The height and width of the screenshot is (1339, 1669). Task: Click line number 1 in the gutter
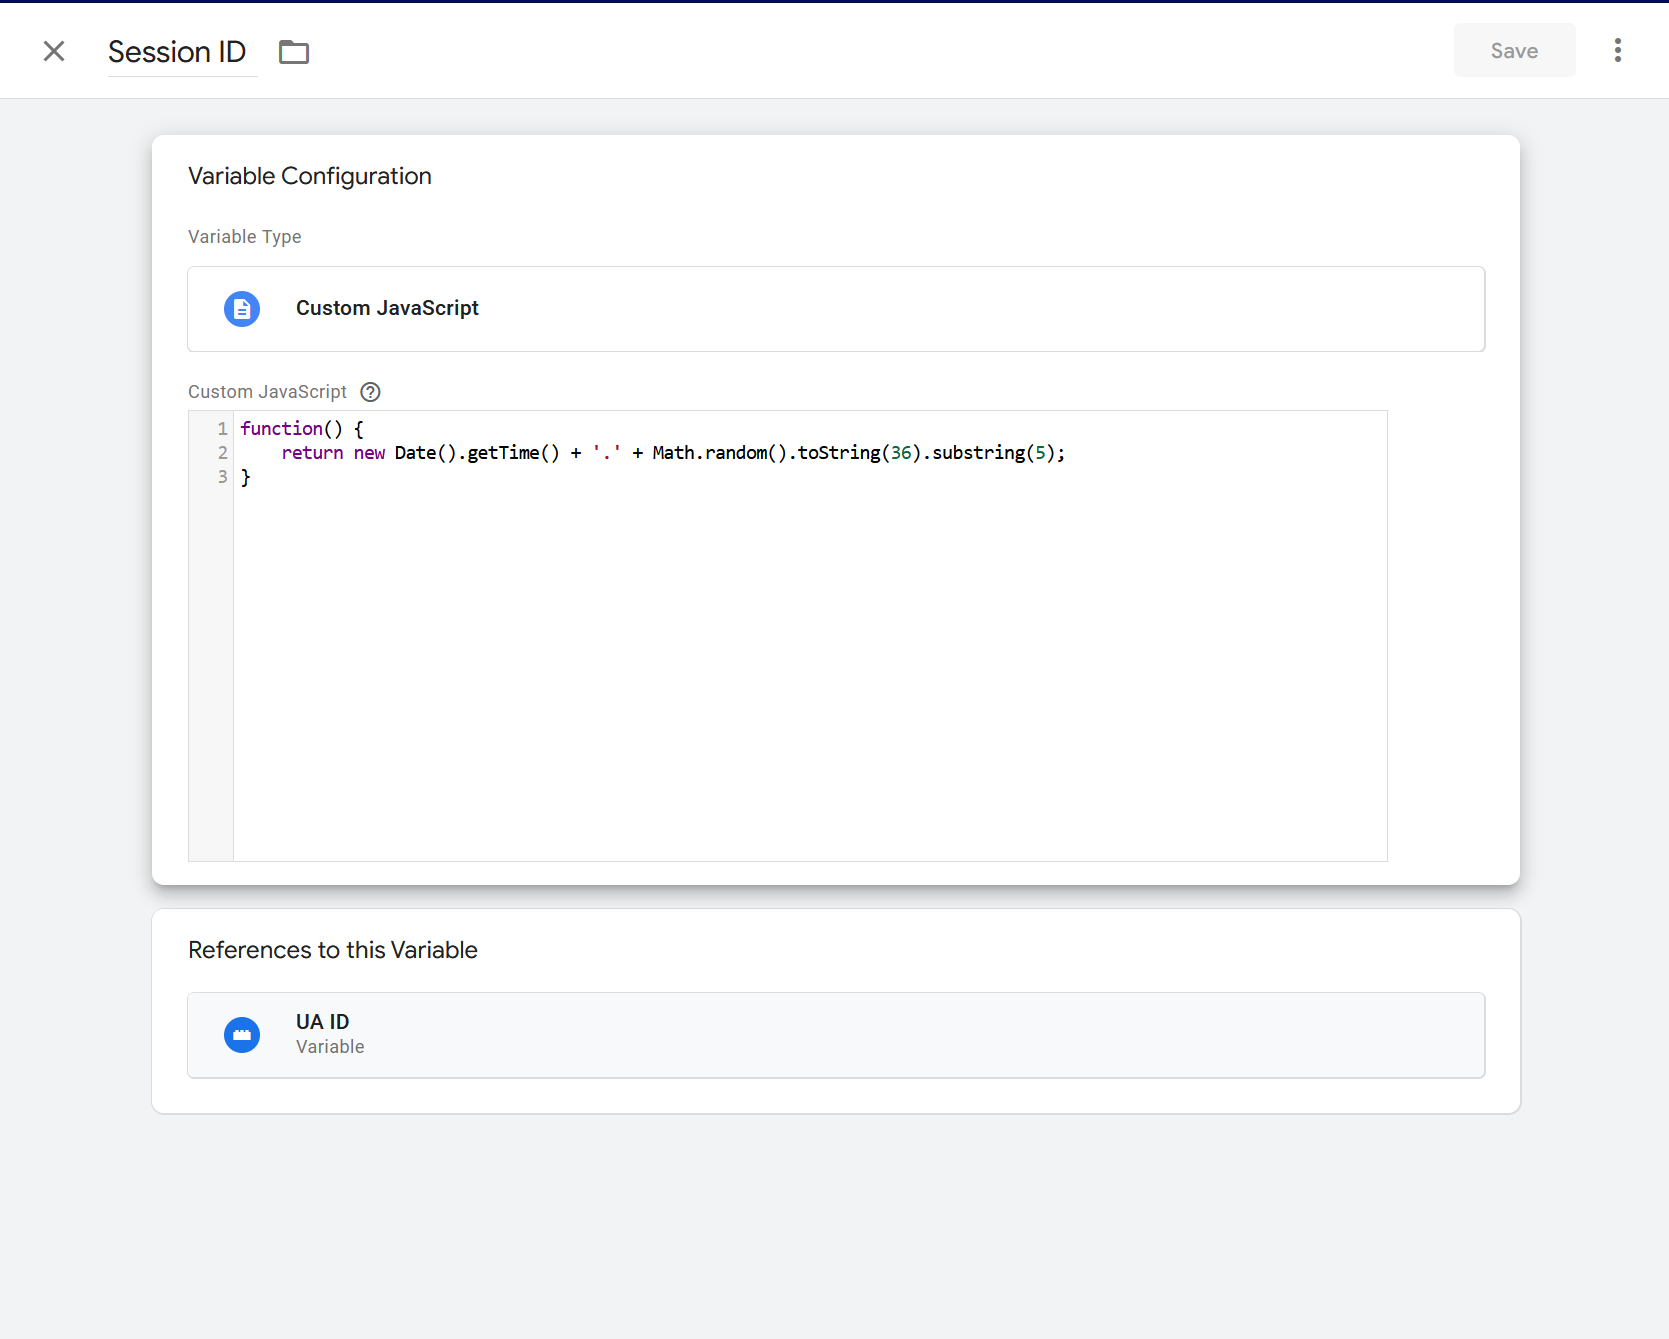click(x=222, y=429)
